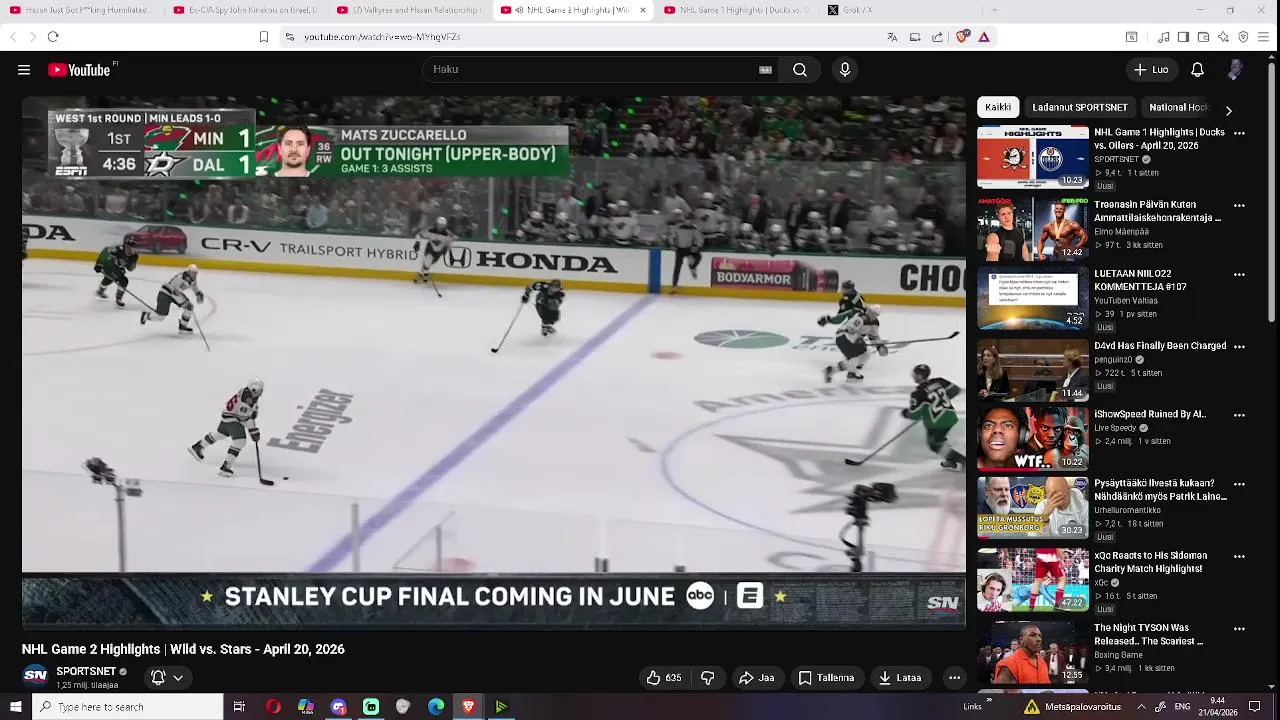The image size is (1280, 720).
Task: Click the browser address bar URL
Action: [x=382, y=37]
